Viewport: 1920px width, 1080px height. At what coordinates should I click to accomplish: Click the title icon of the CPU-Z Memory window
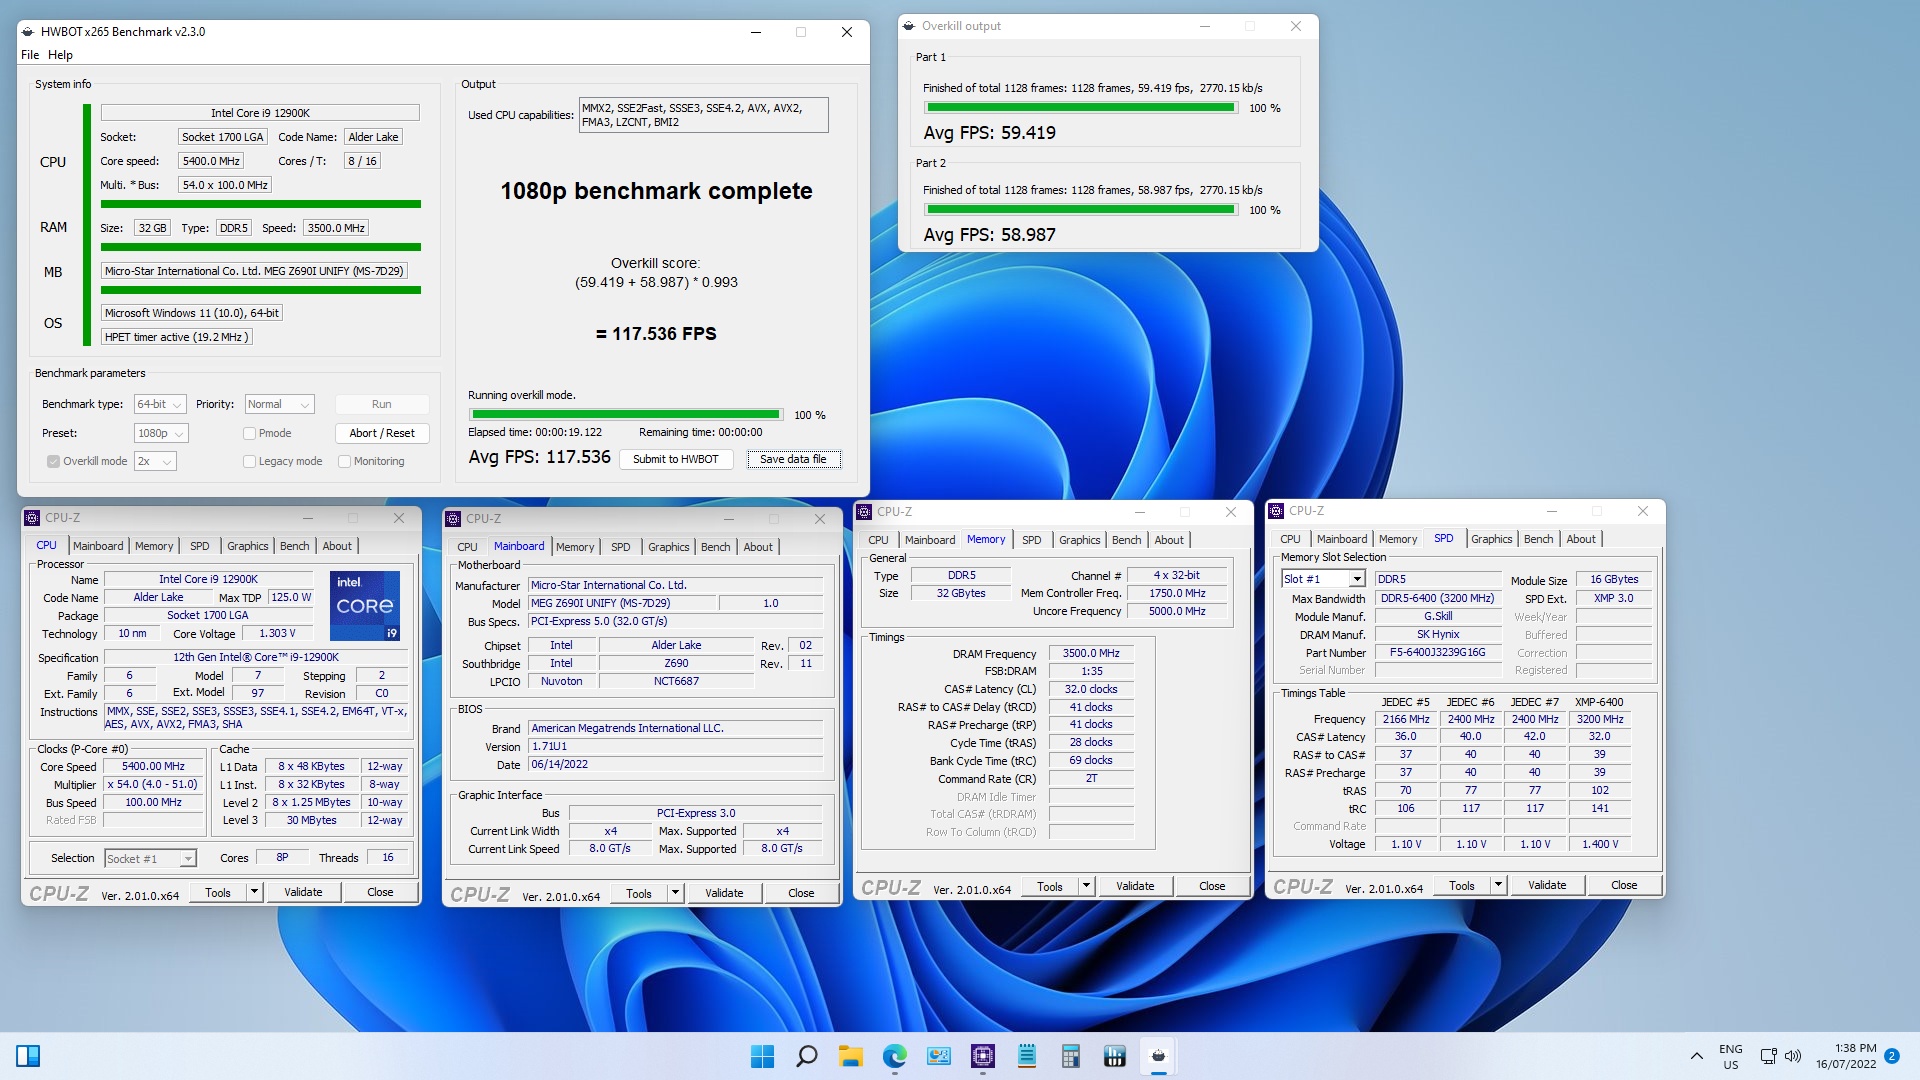[864, 512]
